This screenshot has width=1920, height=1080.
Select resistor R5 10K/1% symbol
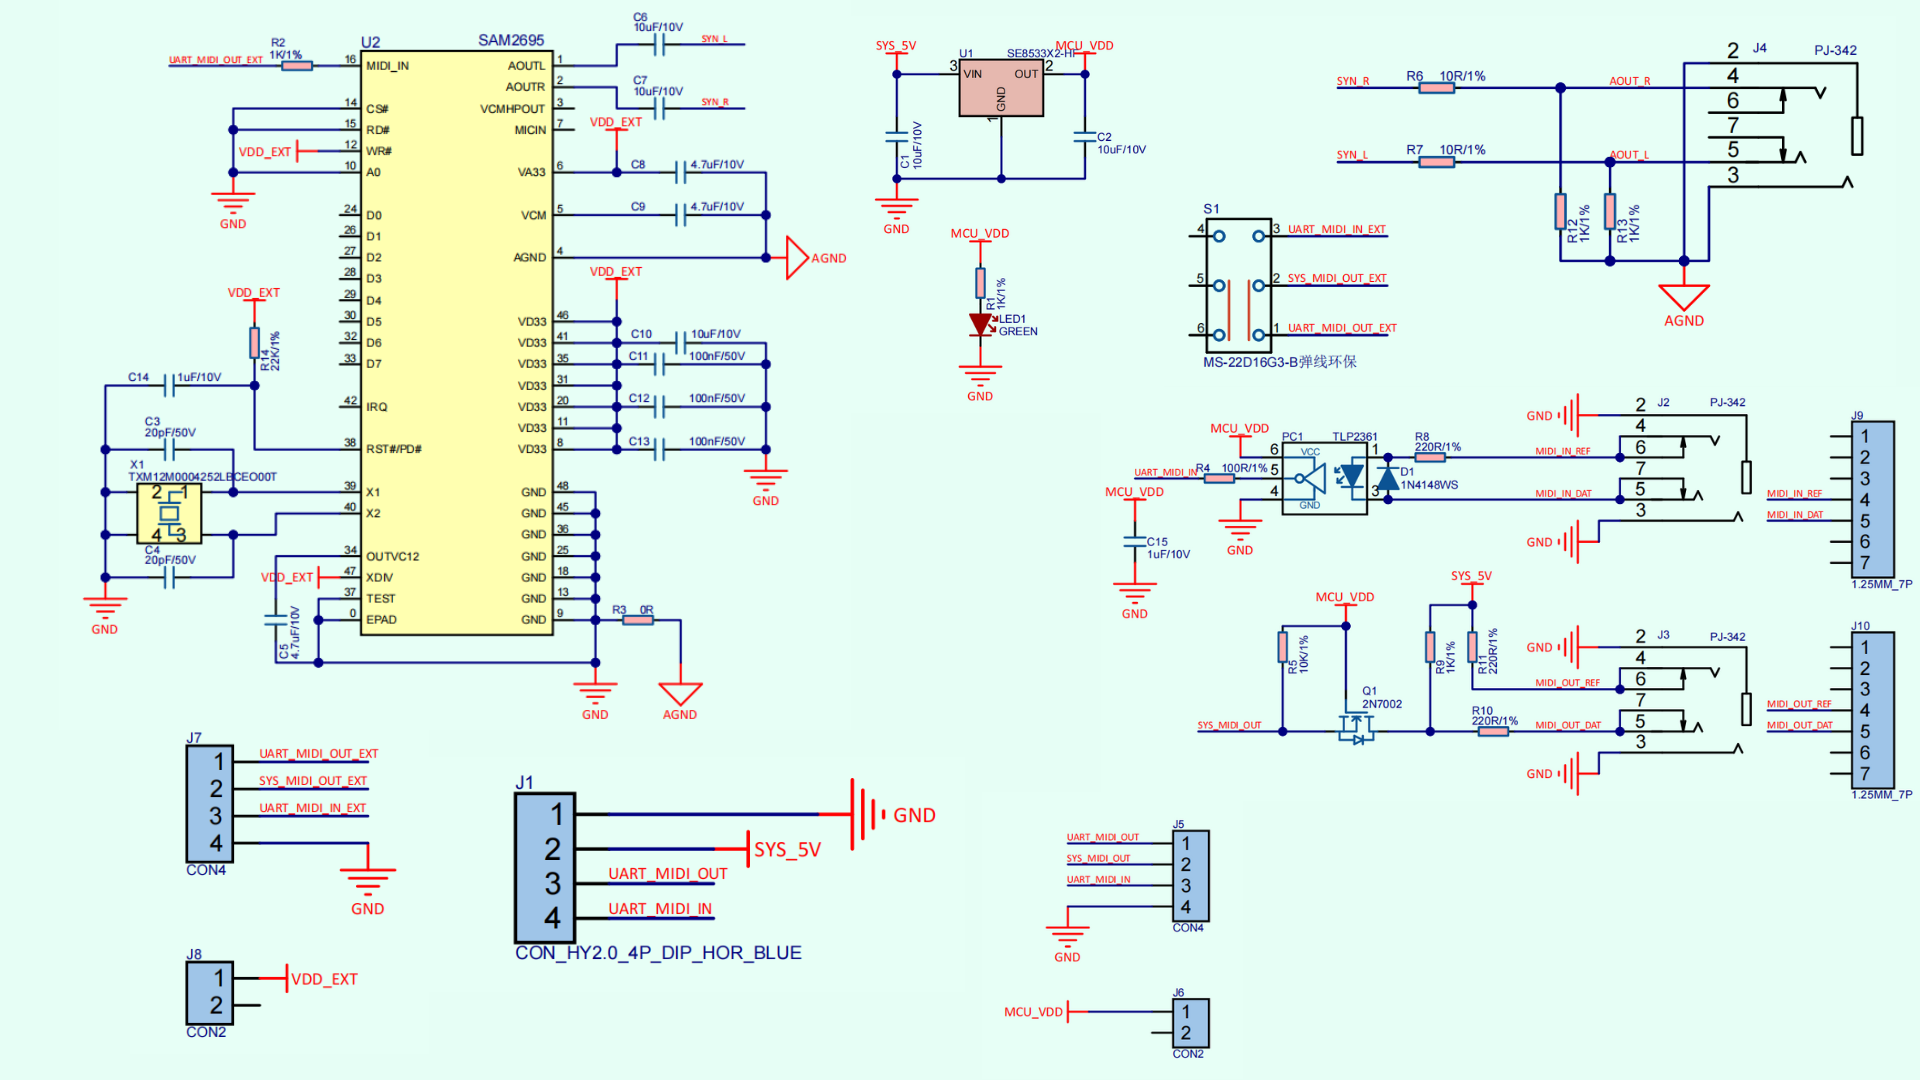1282,647
